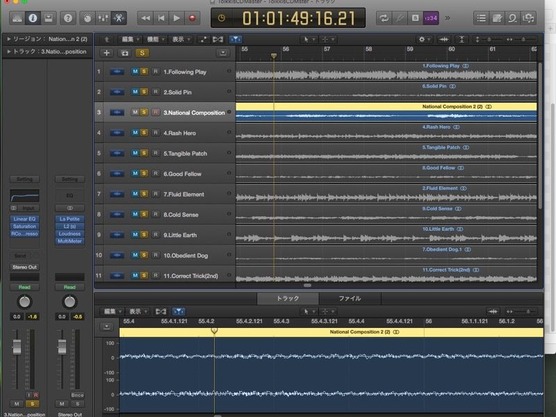Open the Loop Browser button
Image resolution: width=556 pixels, height=417 pixels.
512,18
